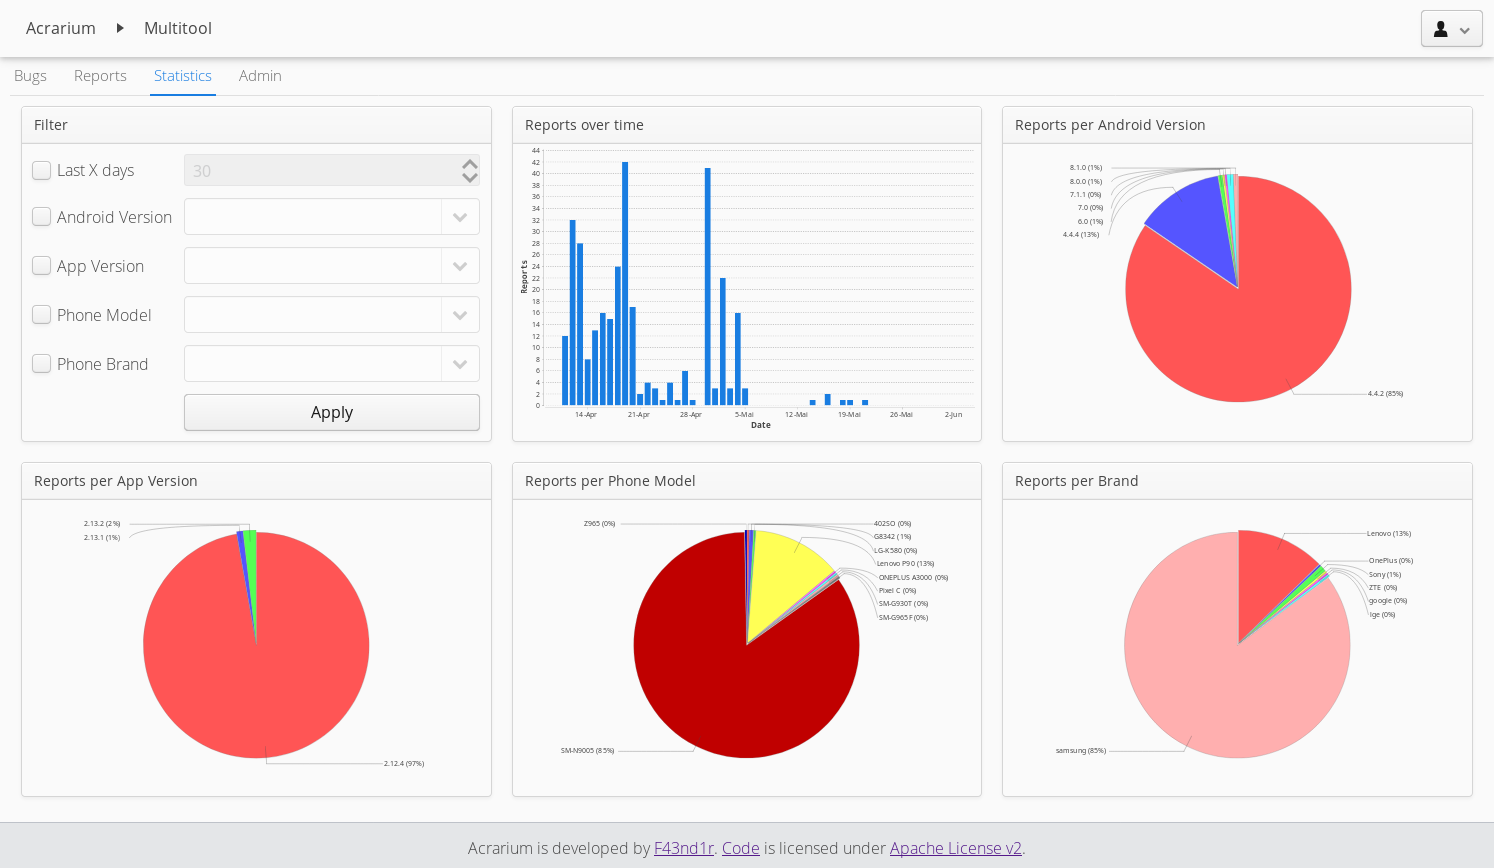The height and width of the screenshot is (868, 1494).
Task: Check the App Version filter checkbox
Action: pos(42,265)
